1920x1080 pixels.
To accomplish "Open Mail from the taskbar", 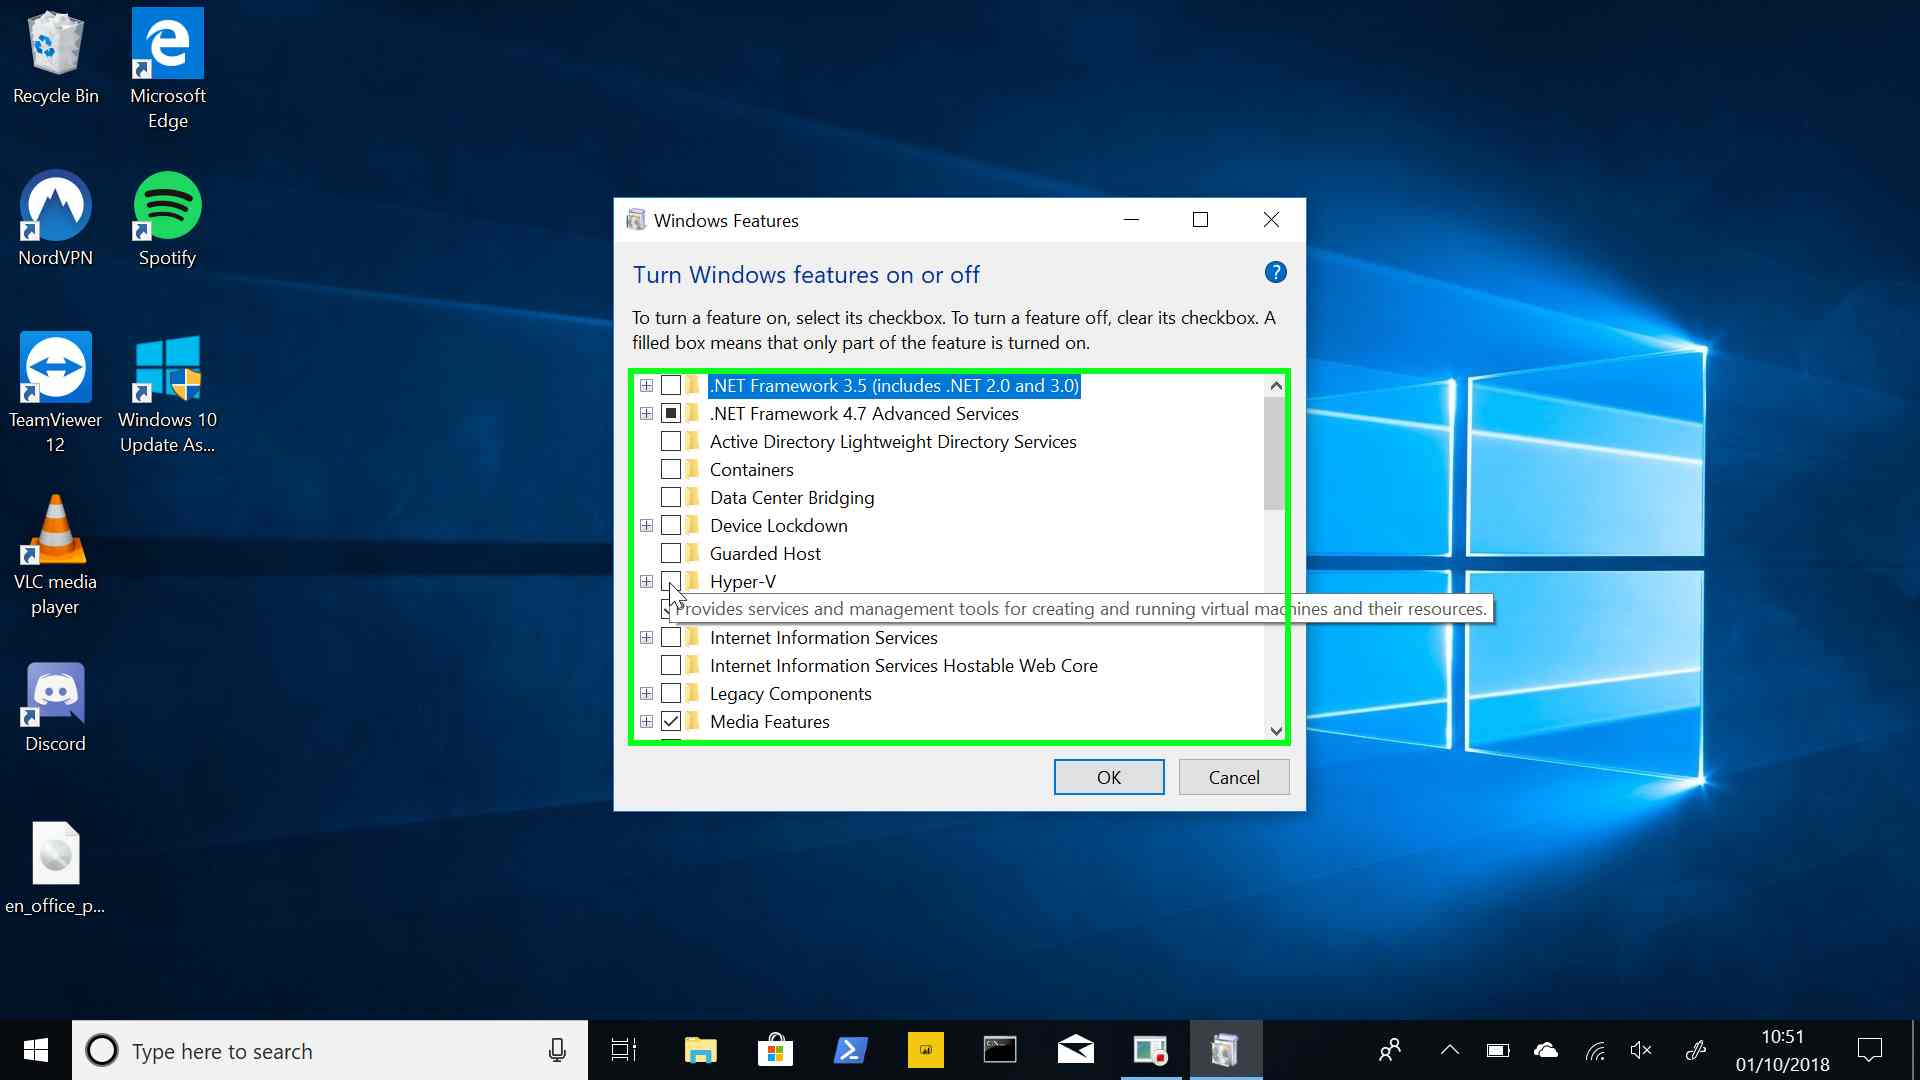I will (1076, 1050).
